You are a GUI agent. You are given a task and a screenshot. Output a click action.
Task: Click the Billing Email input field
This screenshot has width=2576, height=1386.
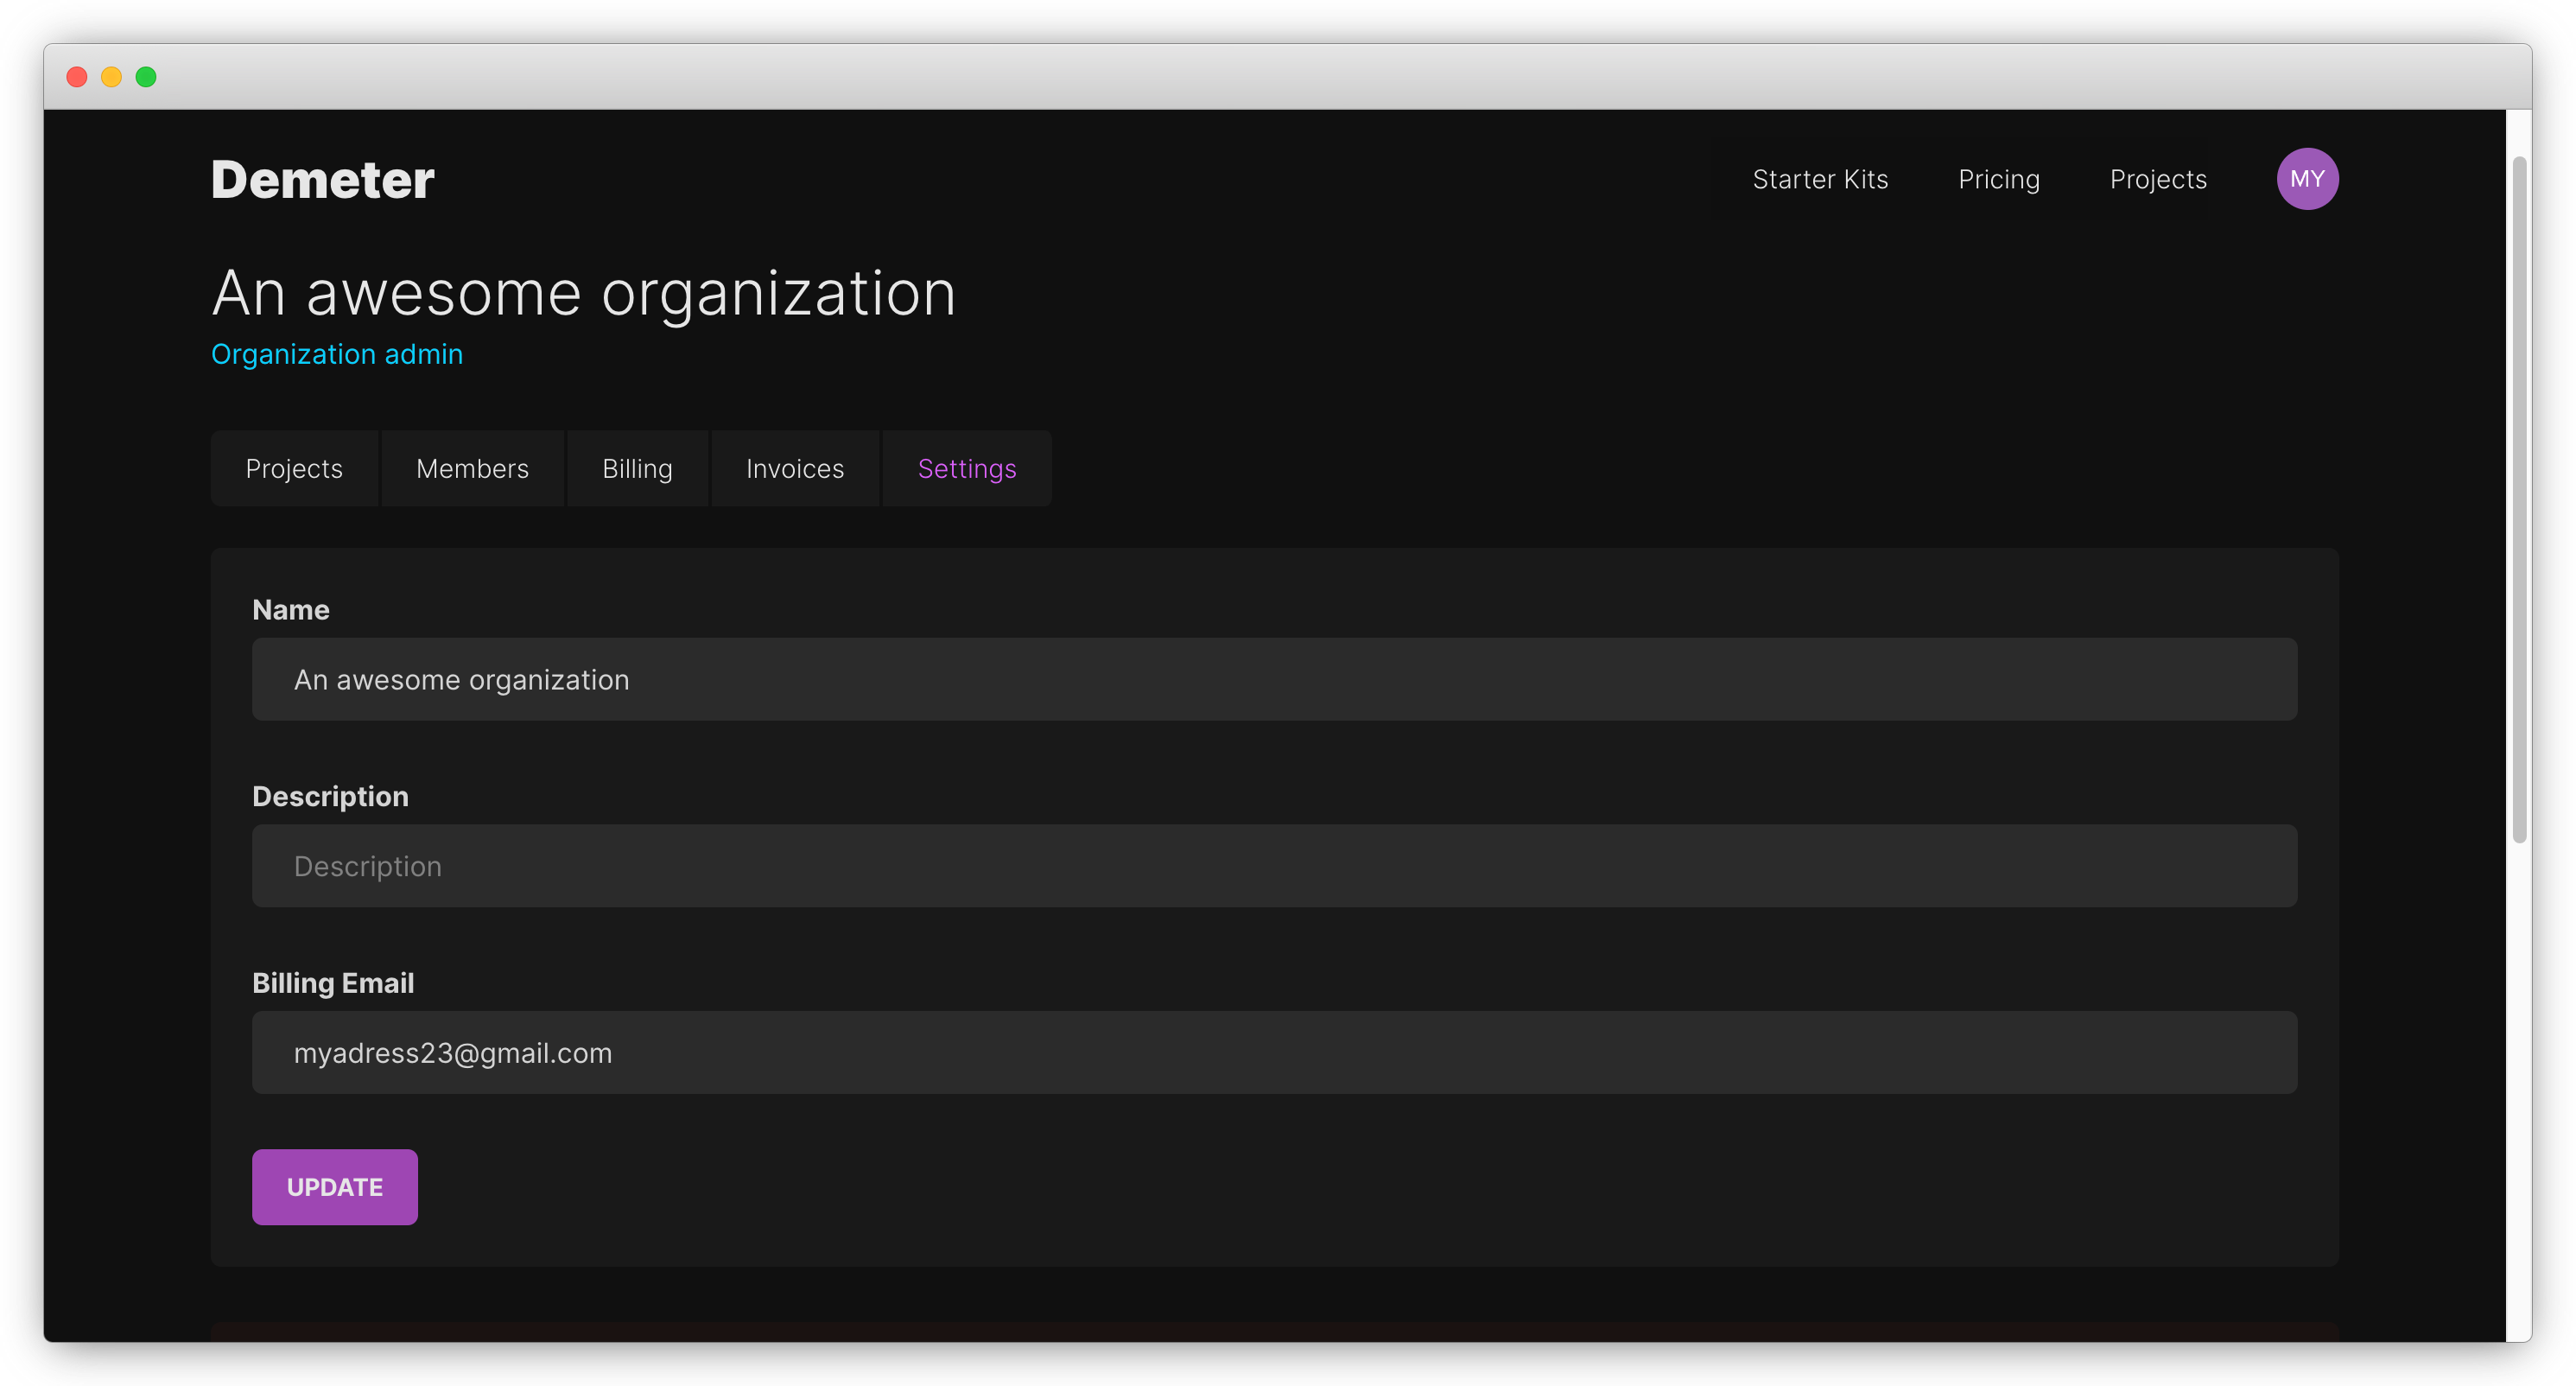tap(1274, 1052)
